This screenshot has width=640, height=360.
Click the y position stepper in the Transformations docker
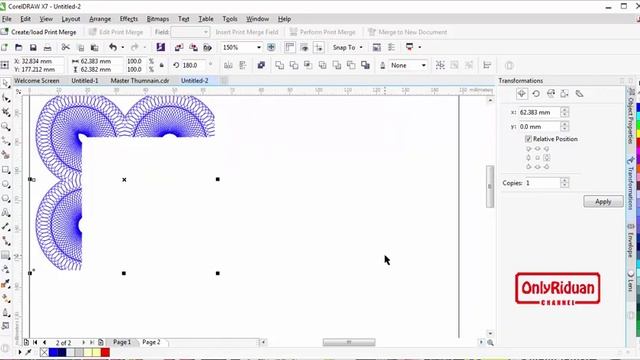tap(564, 127)
